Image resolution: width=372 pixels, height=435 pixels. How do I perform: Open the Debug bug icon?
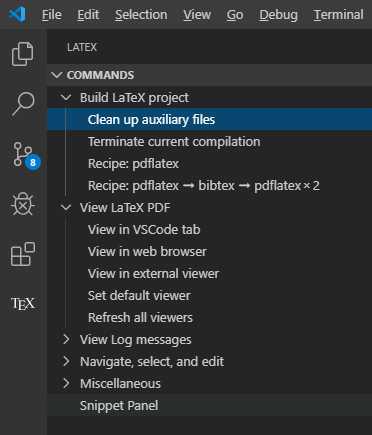pos(23,204)
